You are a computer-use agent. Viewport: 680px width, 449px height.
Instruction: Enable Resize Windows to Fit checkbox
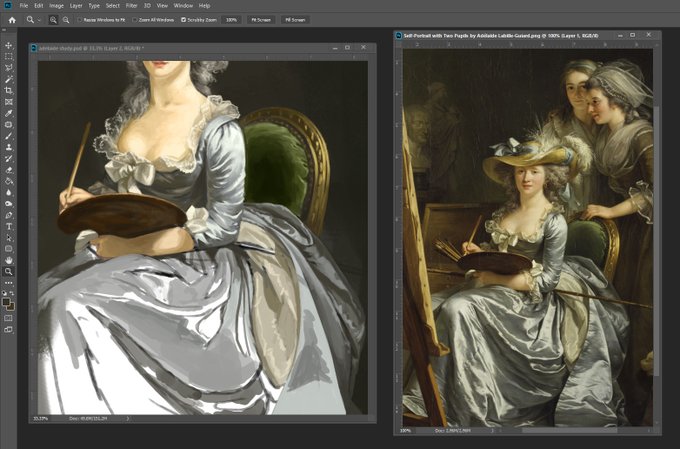(x=79, y=20)
